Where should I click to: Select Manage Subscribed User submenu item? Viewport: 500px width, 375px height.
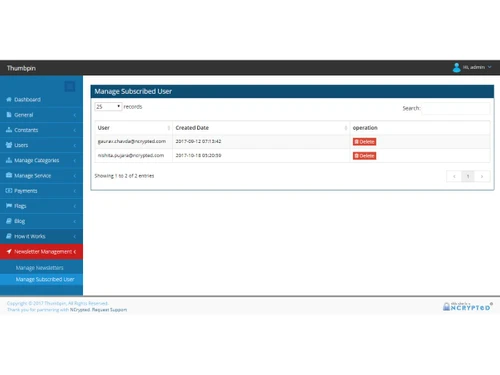(x=45, y=279)
